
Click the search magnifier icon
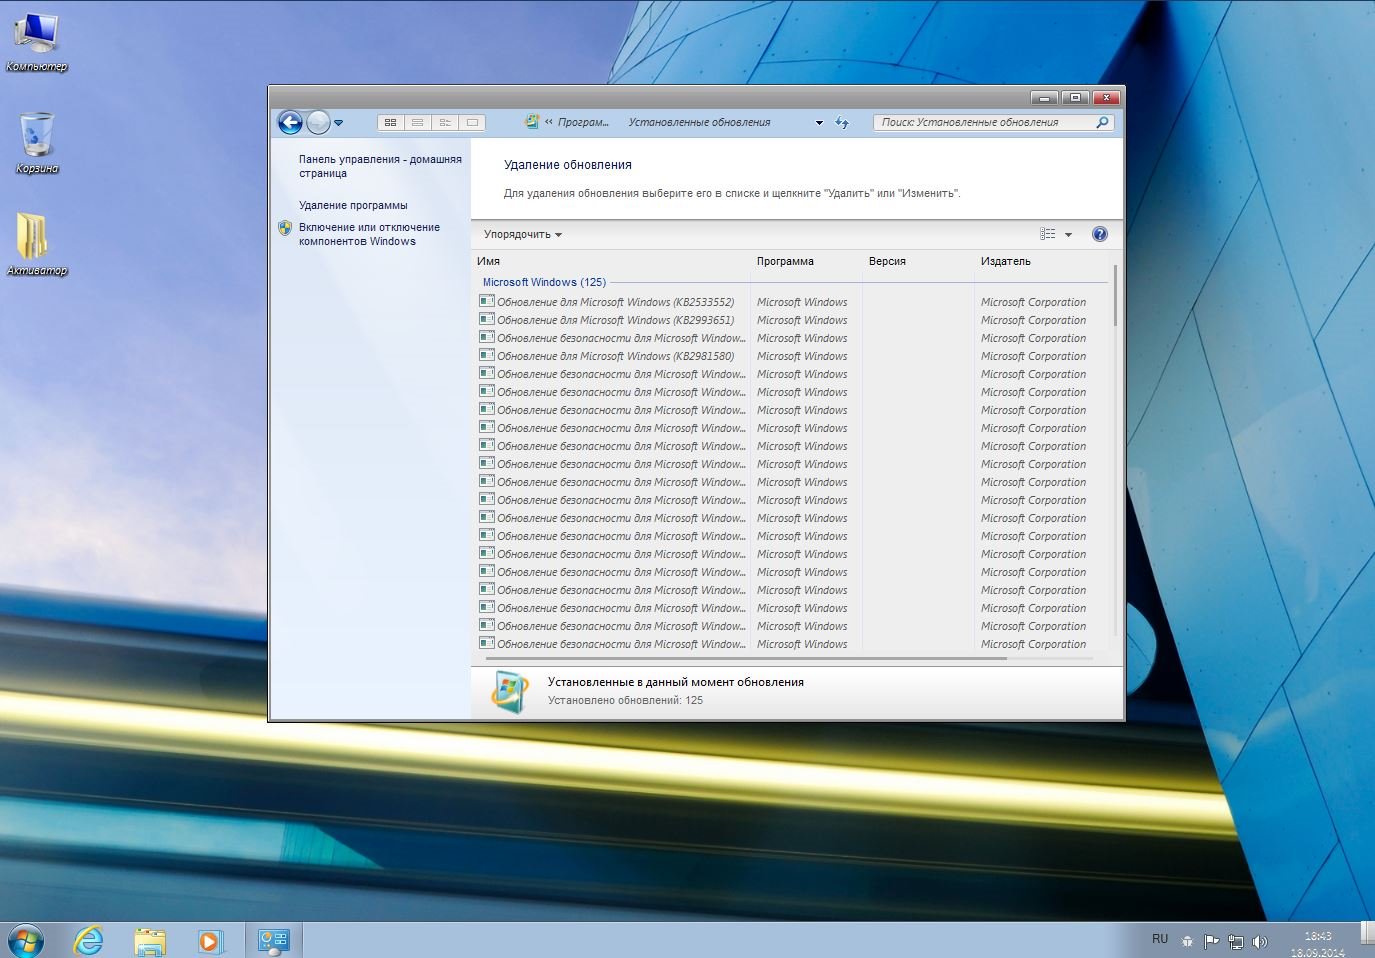tap(1102, 122)
